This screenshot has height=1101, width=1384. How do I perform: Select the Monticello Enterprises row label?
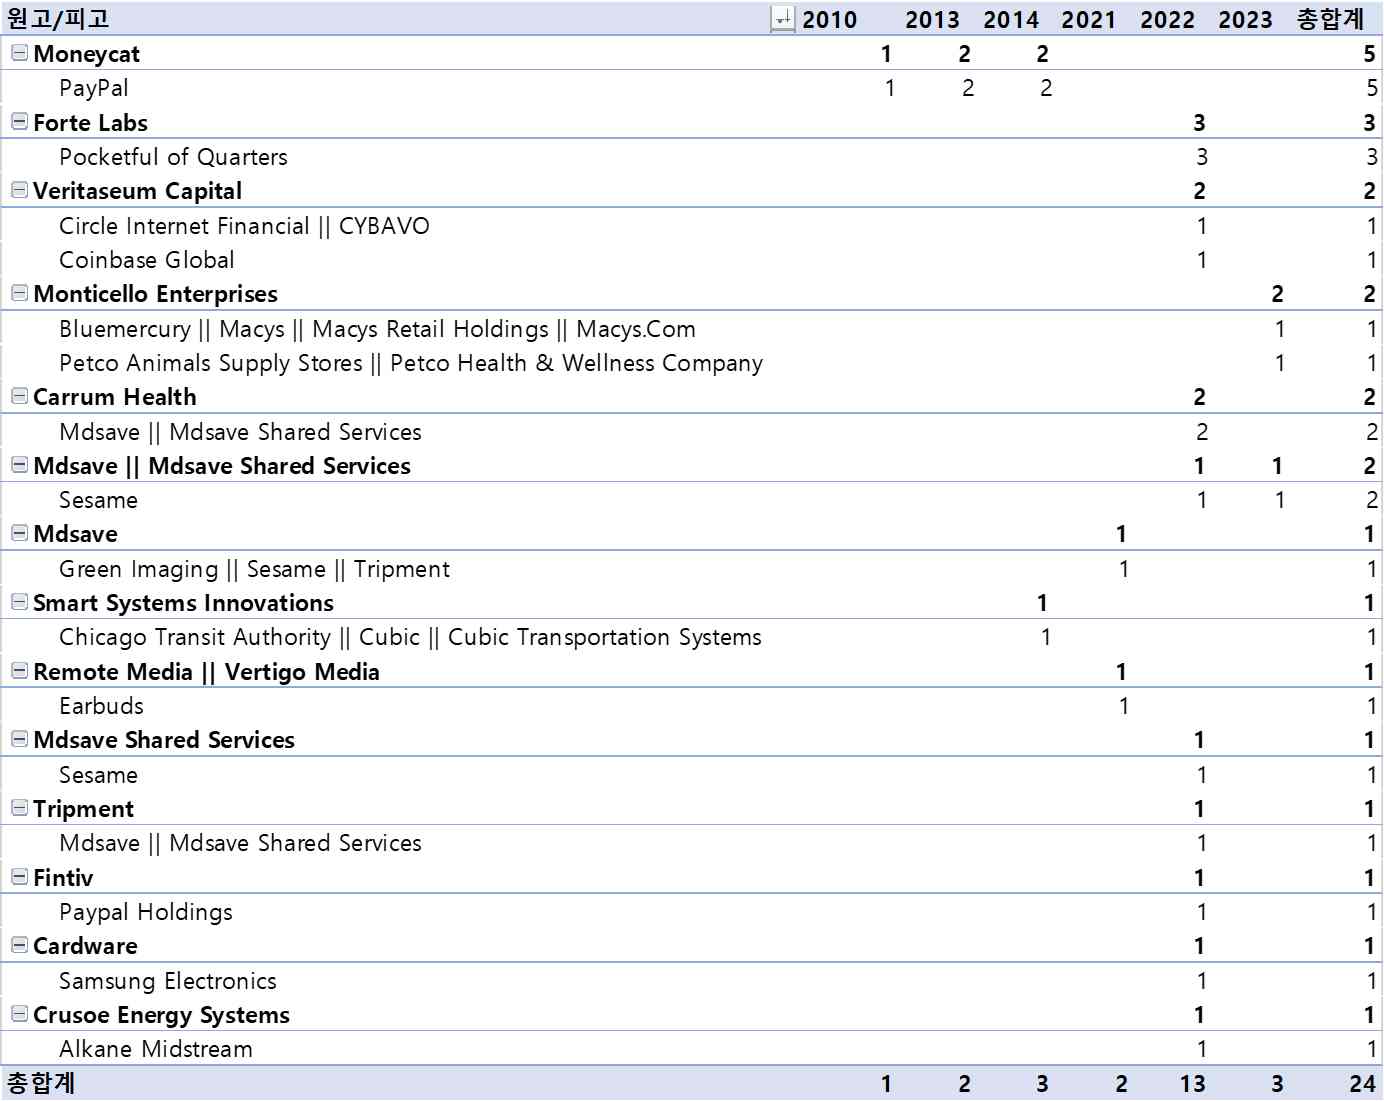point(155,294)
